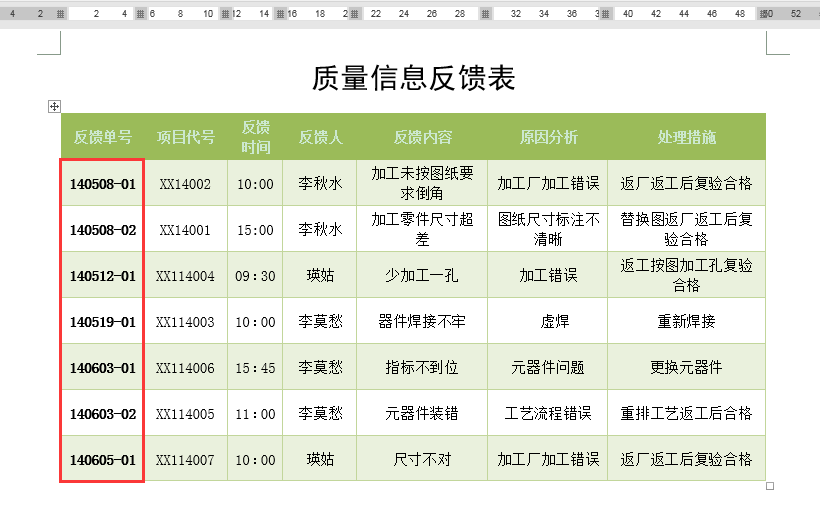Click cell 140605-01

coord(102,460)
